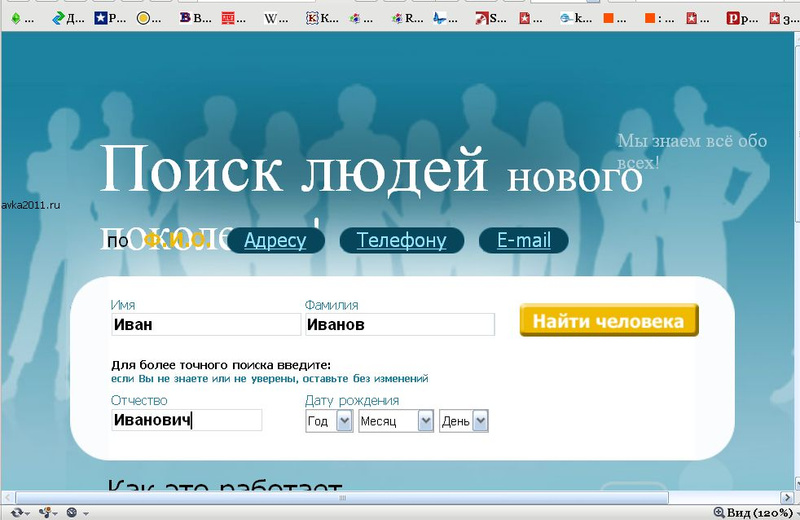
Task: Open the Internet Explorer "e" bookmark
Action: (567, 17)
